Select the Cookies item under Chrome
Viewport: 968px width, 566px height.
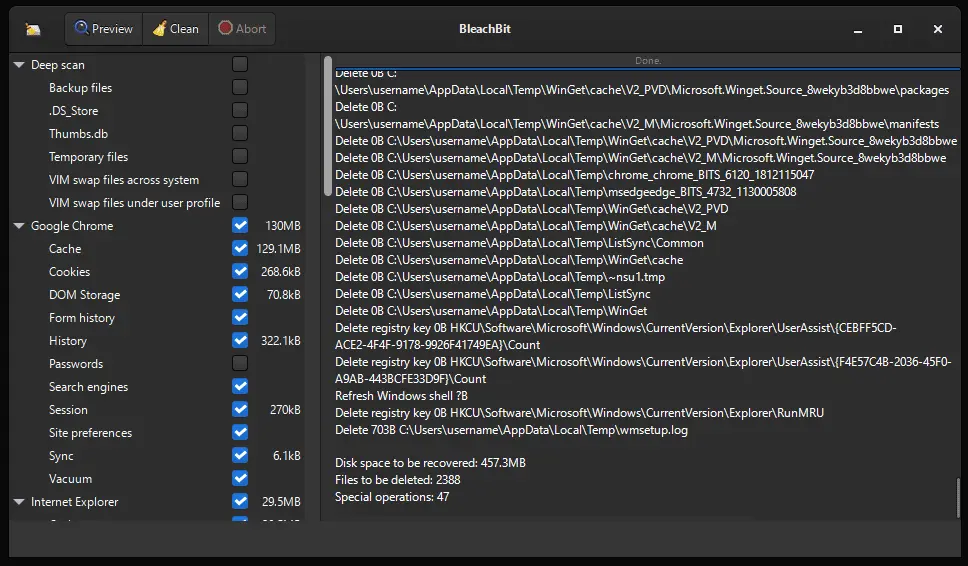pyautogui.click(x=69, y=272)
